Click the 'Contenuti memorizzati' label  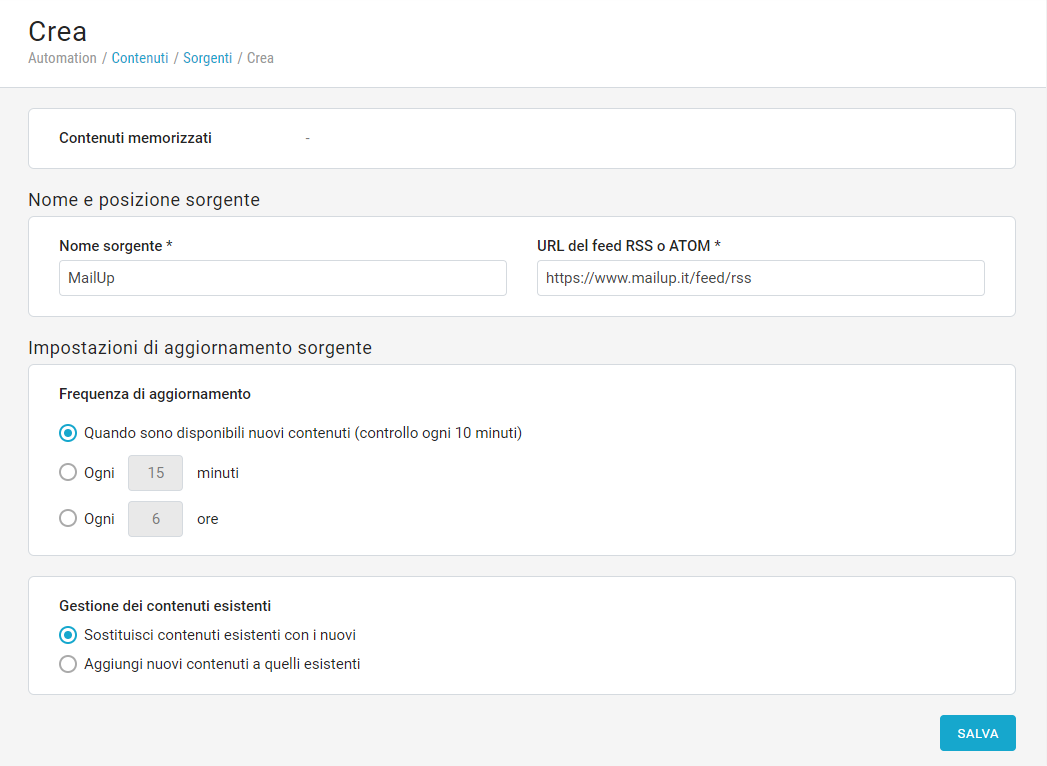pos(135,138)
